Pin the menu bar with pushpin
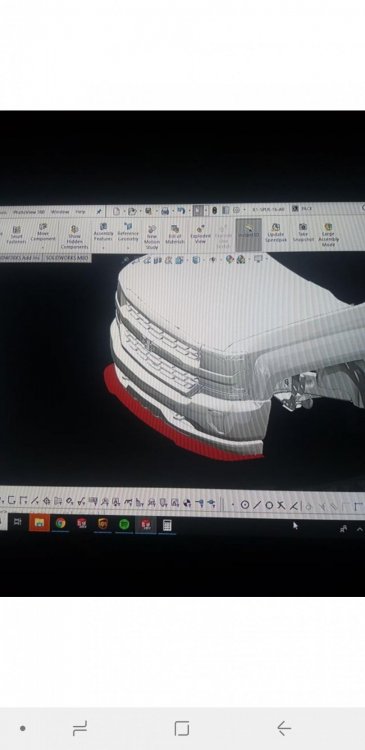The image size is (365, 750). pos(99,211)
